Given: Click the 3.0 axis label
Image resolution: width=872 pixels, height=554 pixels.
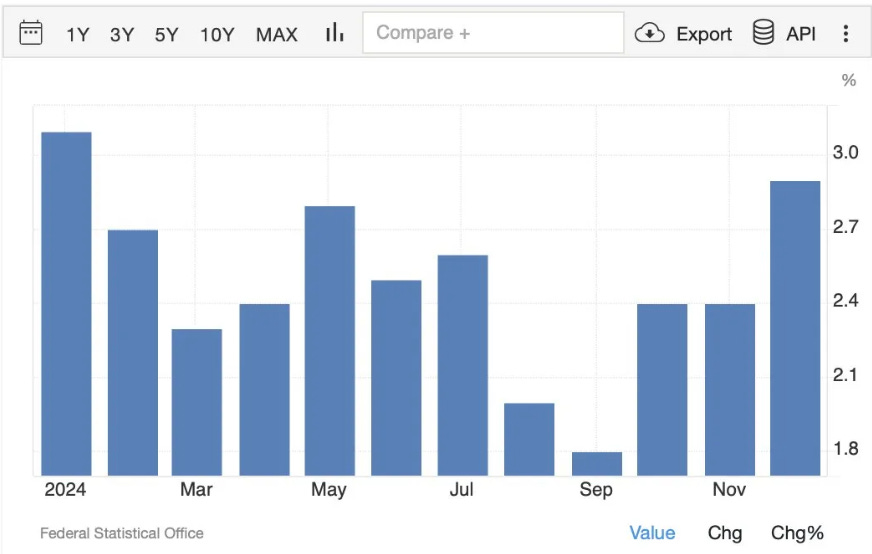Looking at the screenshot, I should (845, 152).
